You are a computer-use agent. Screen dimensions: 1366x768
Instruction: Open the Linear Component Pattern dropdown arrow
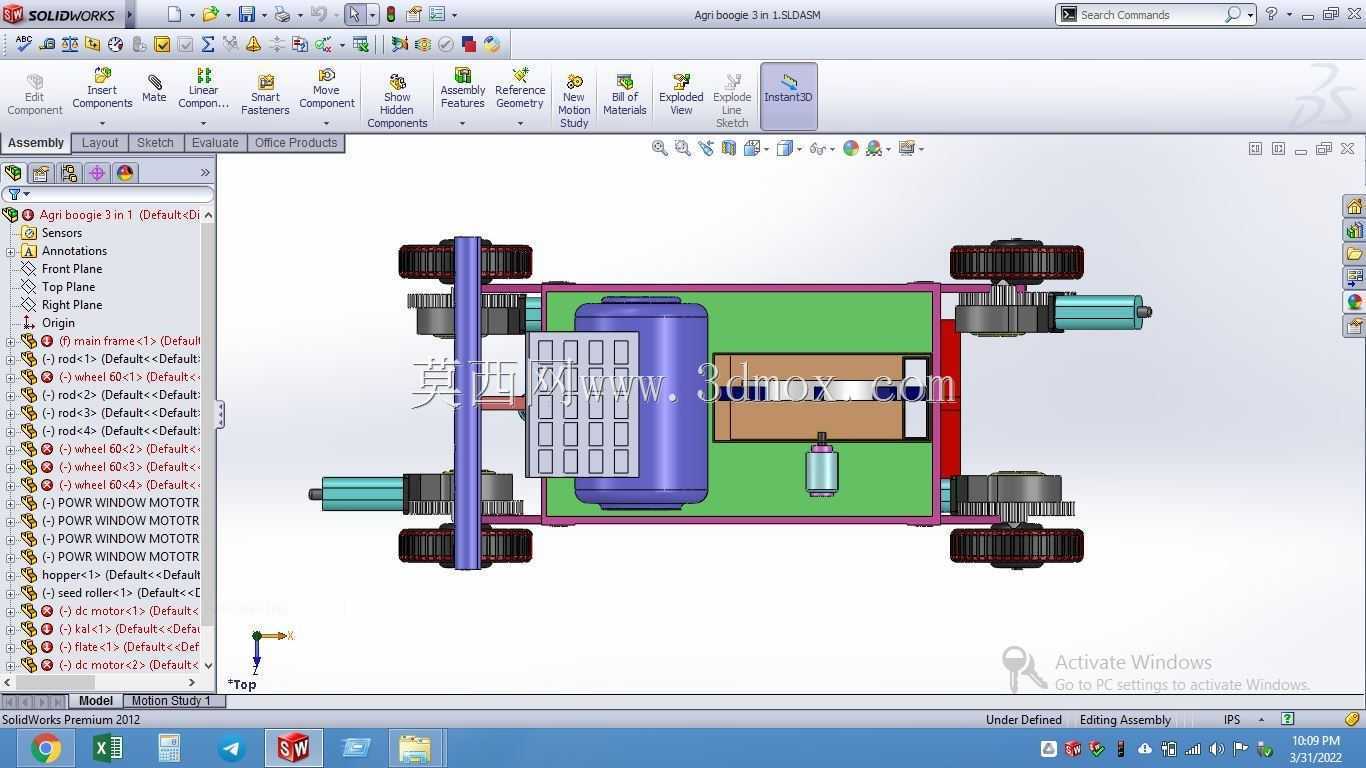pos(203,124)
